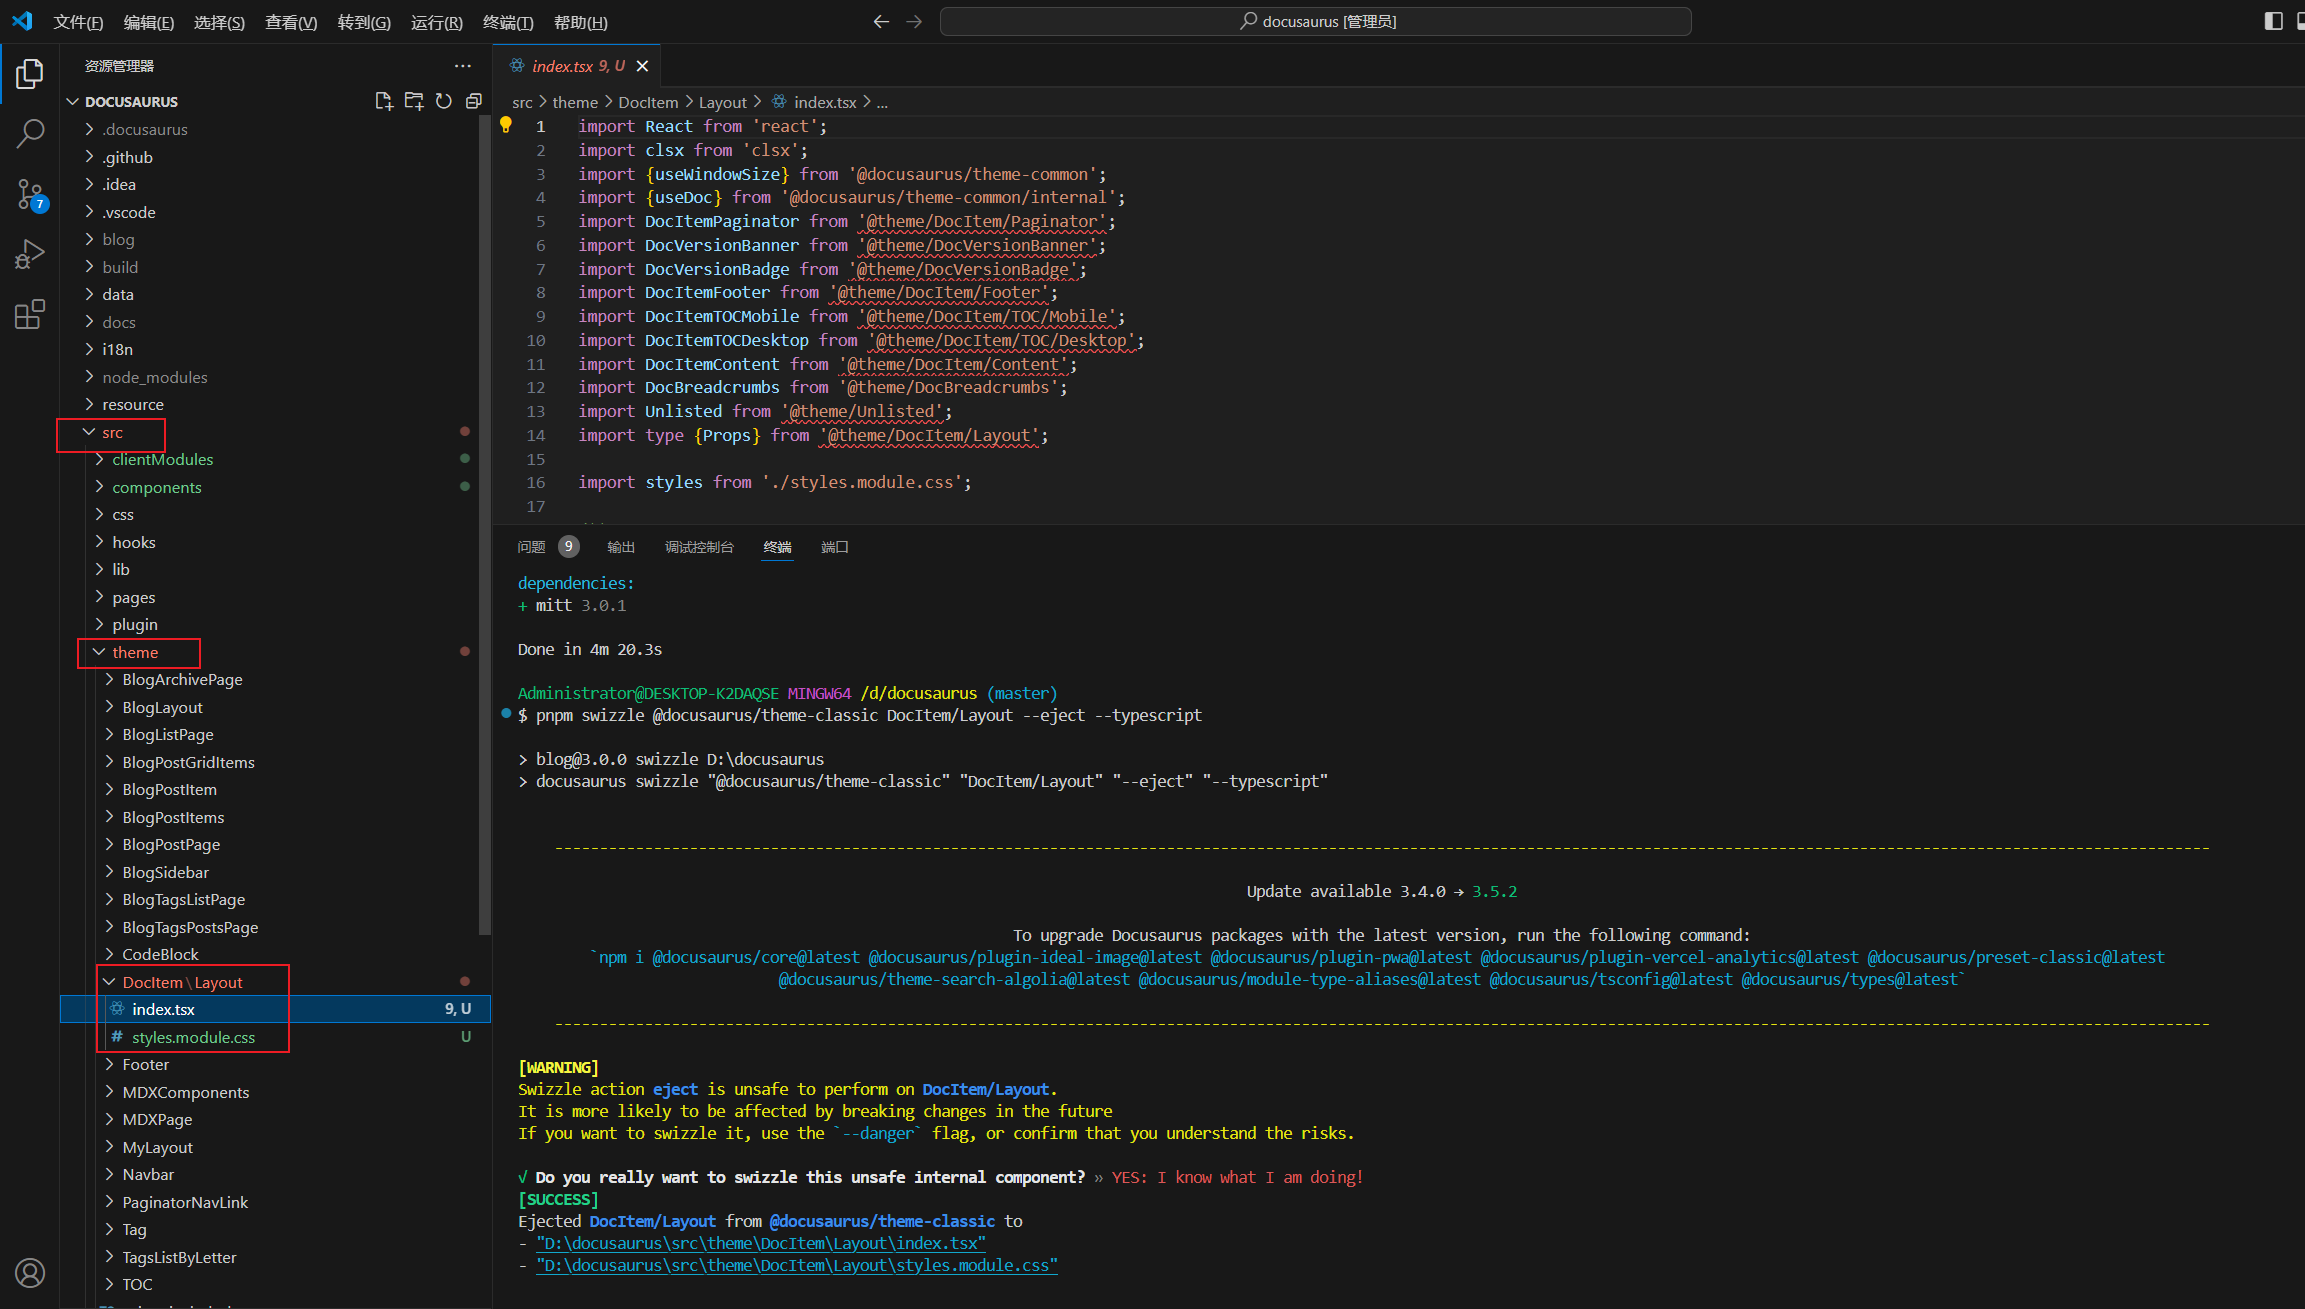Expand the Footer folder
This screenshot has width=2305, height=1309.
click(x=146, y=1064)
